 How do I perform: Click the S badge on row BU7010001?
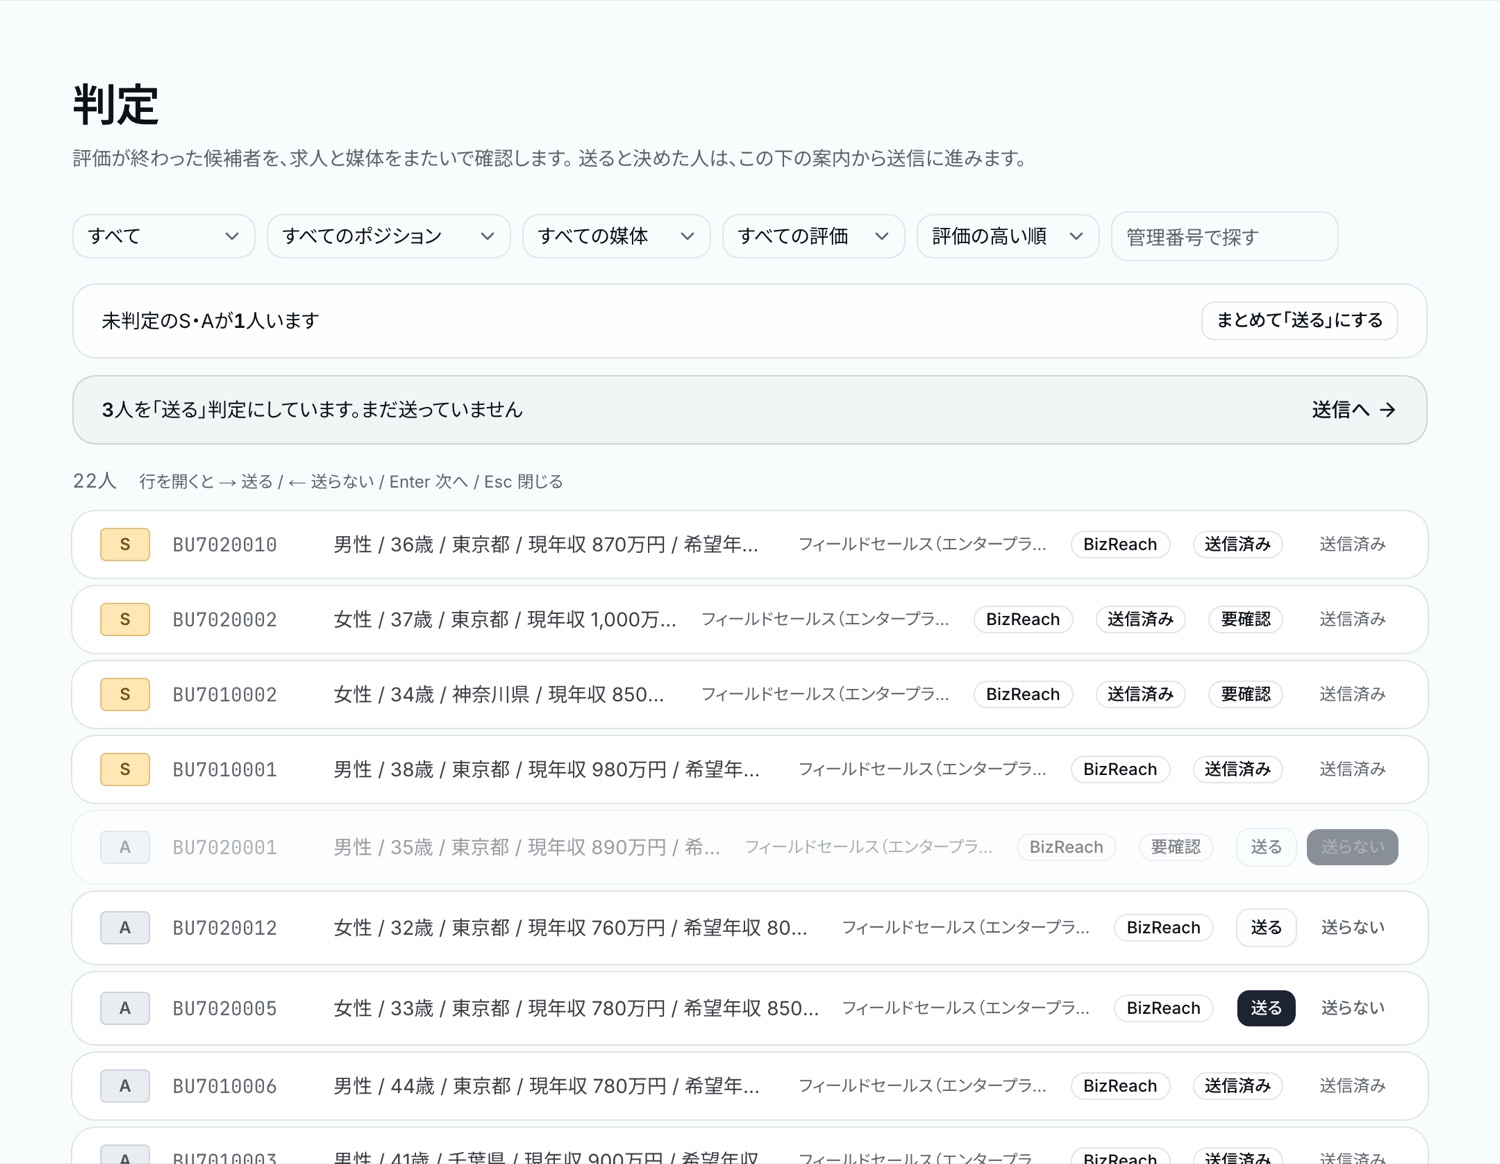(125, 769)
